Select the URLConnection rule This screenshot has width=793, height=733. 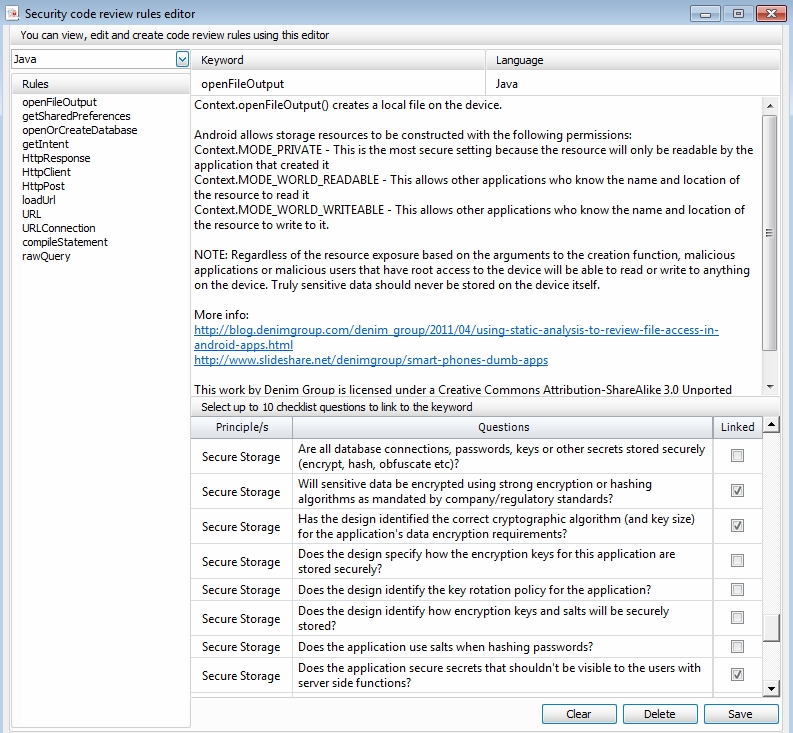coord(59,228)
